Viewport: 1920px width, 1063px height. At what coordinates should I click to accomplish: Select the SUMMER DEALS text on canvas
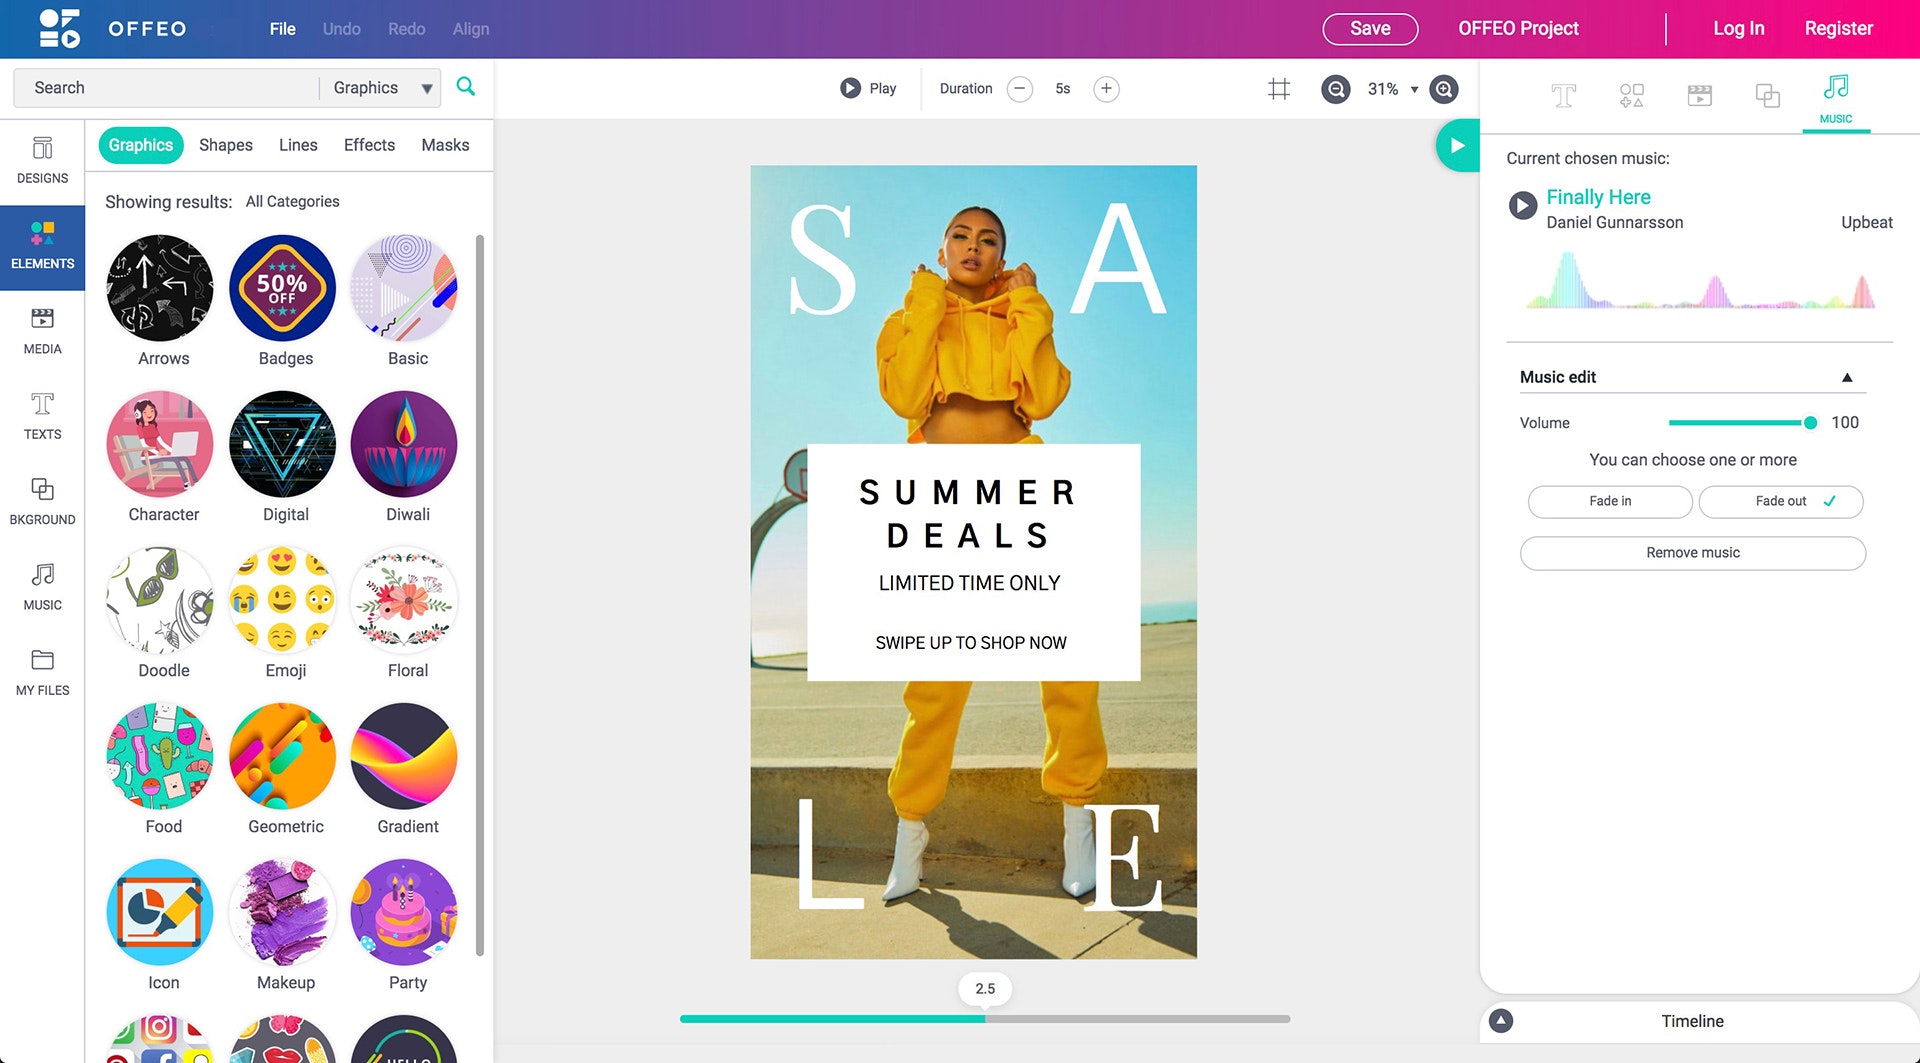(x=968, y=514)
